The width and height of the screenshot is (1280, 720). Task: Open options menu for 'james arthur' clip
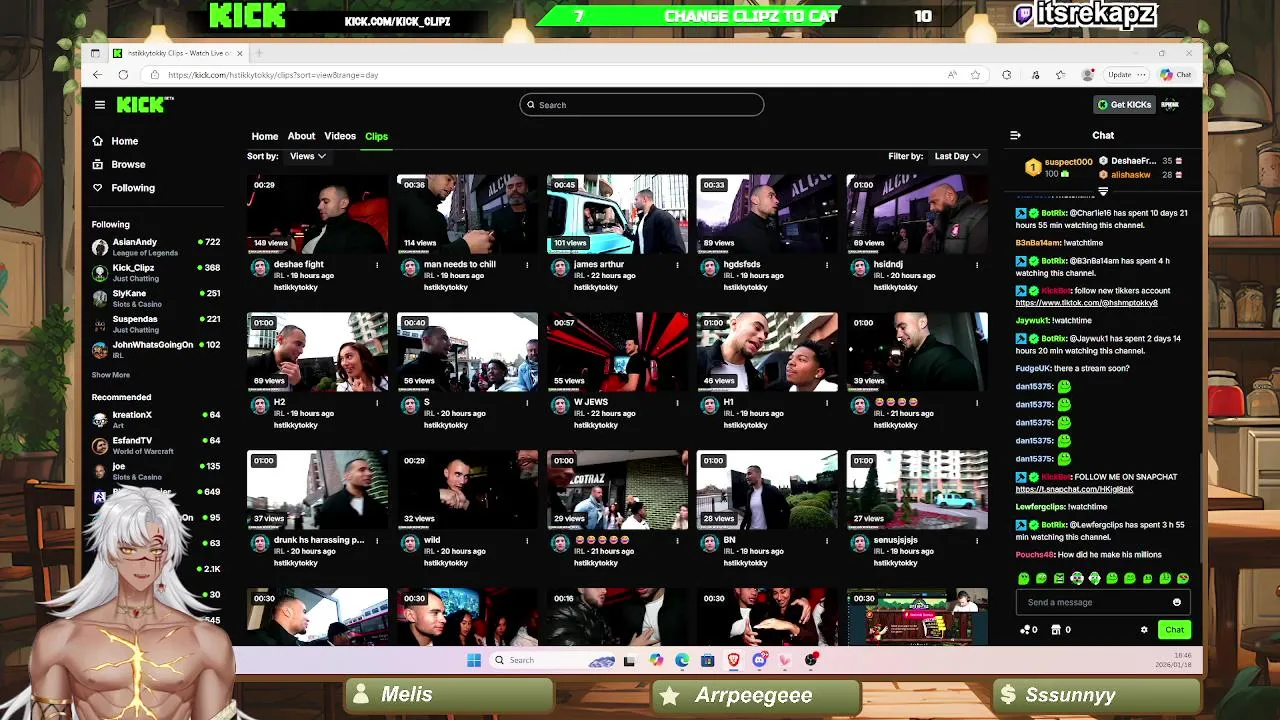677,265
